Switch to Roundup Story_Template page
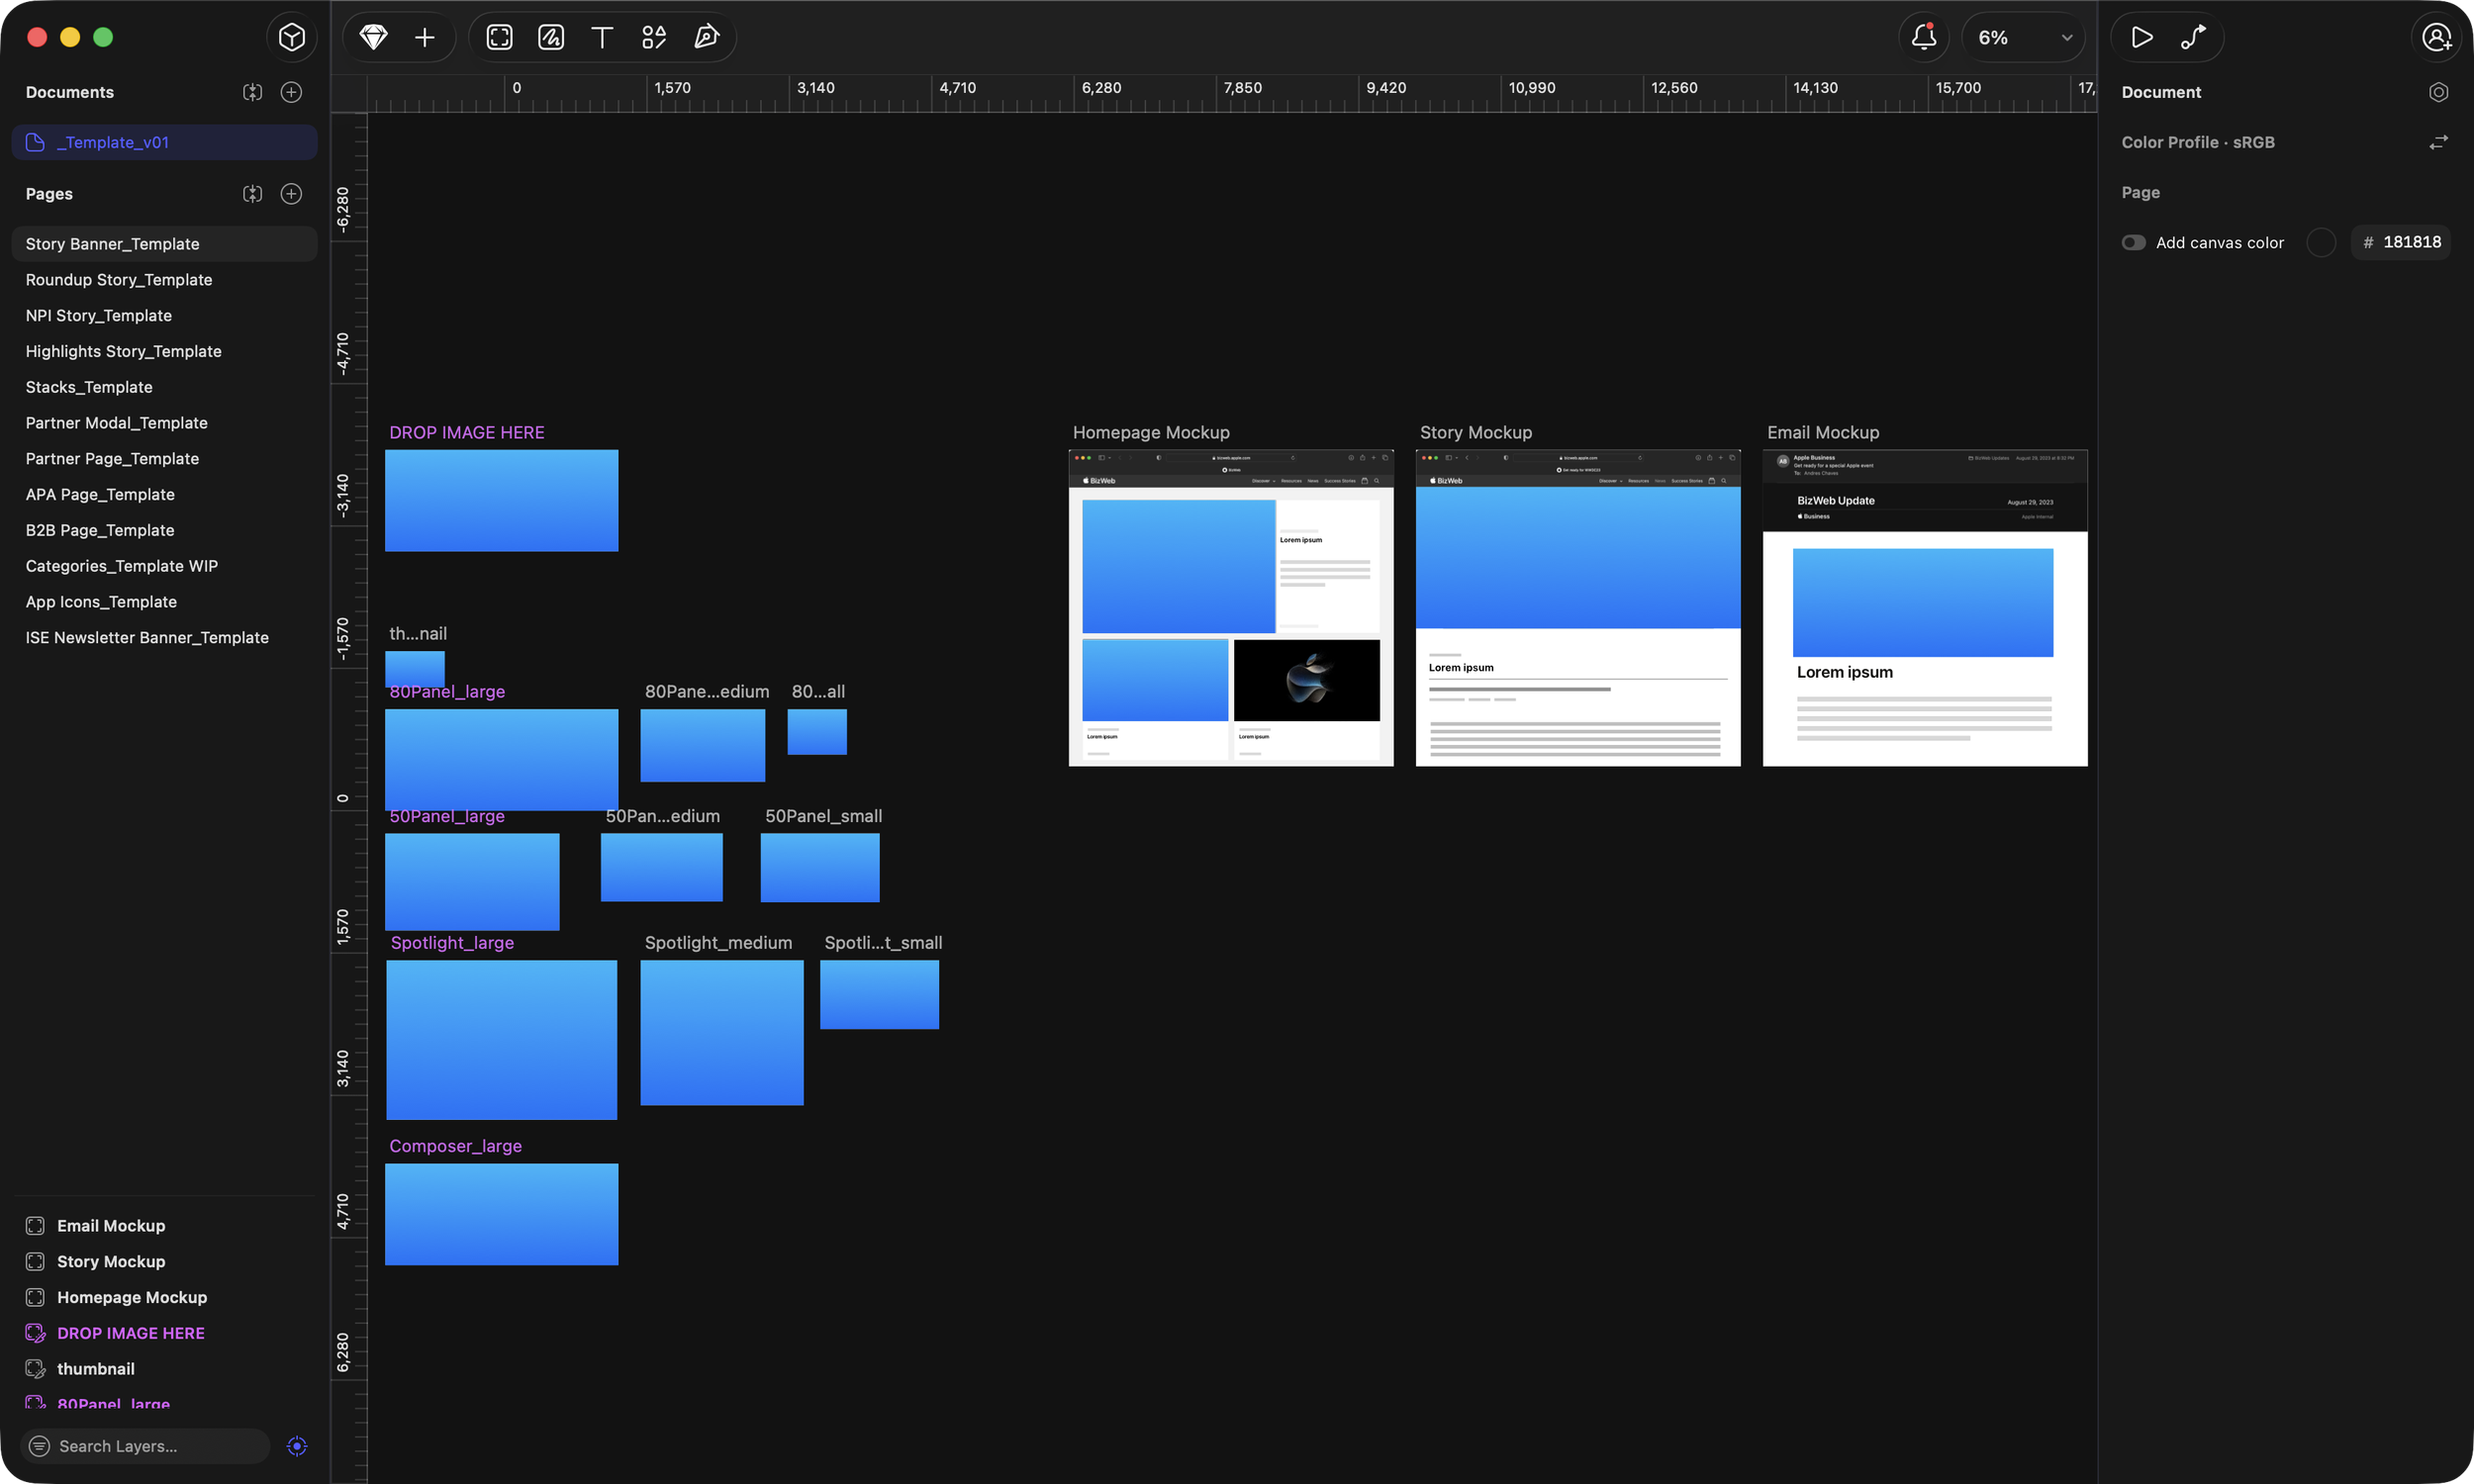The width and height of the screenshot is (2474, 1484). click(118, 279)
